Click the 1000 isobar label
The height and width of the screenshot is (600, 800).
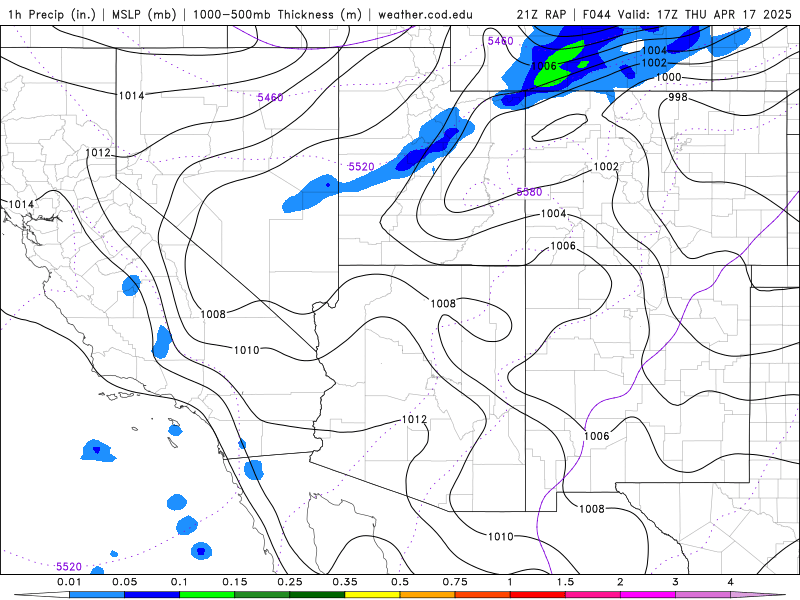pos(668,77)
